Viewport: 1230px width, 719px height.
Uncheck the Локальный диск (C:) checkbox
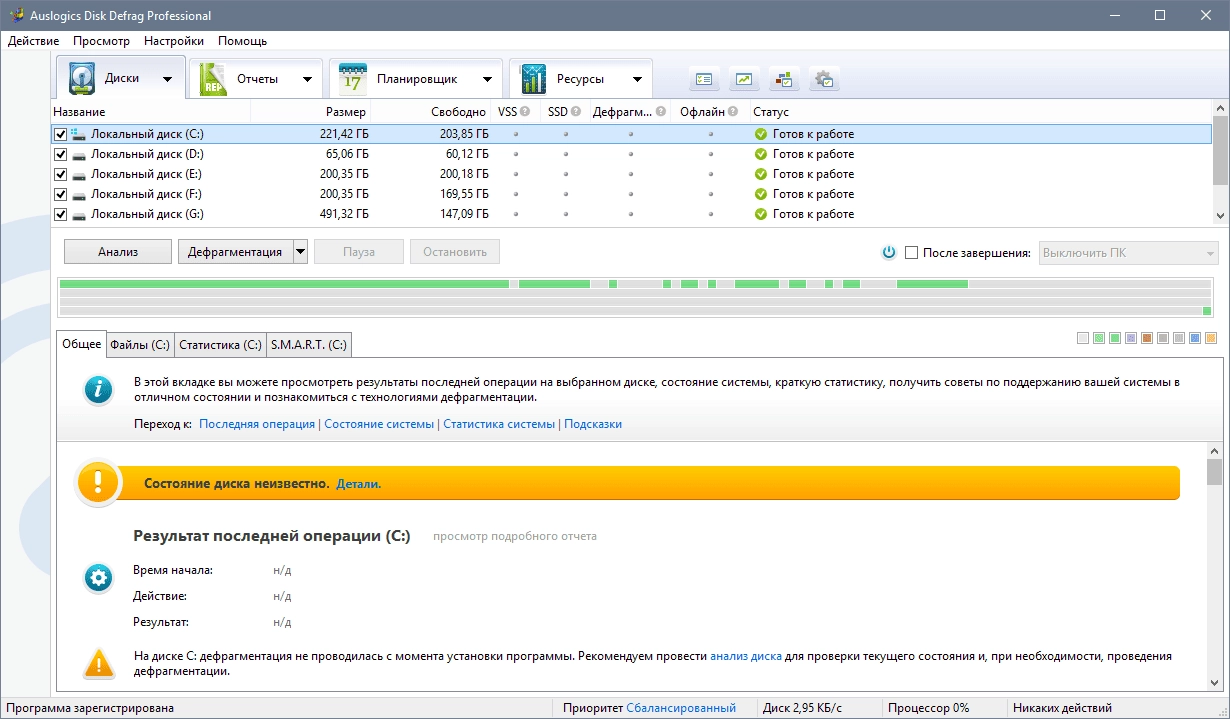61,134
